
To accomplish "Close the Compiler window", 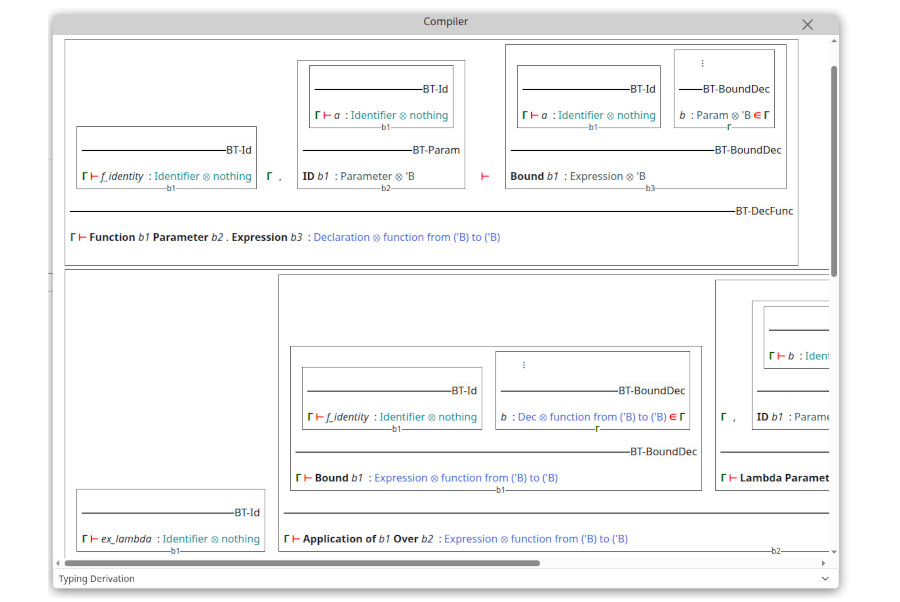I will click(807, 24).
